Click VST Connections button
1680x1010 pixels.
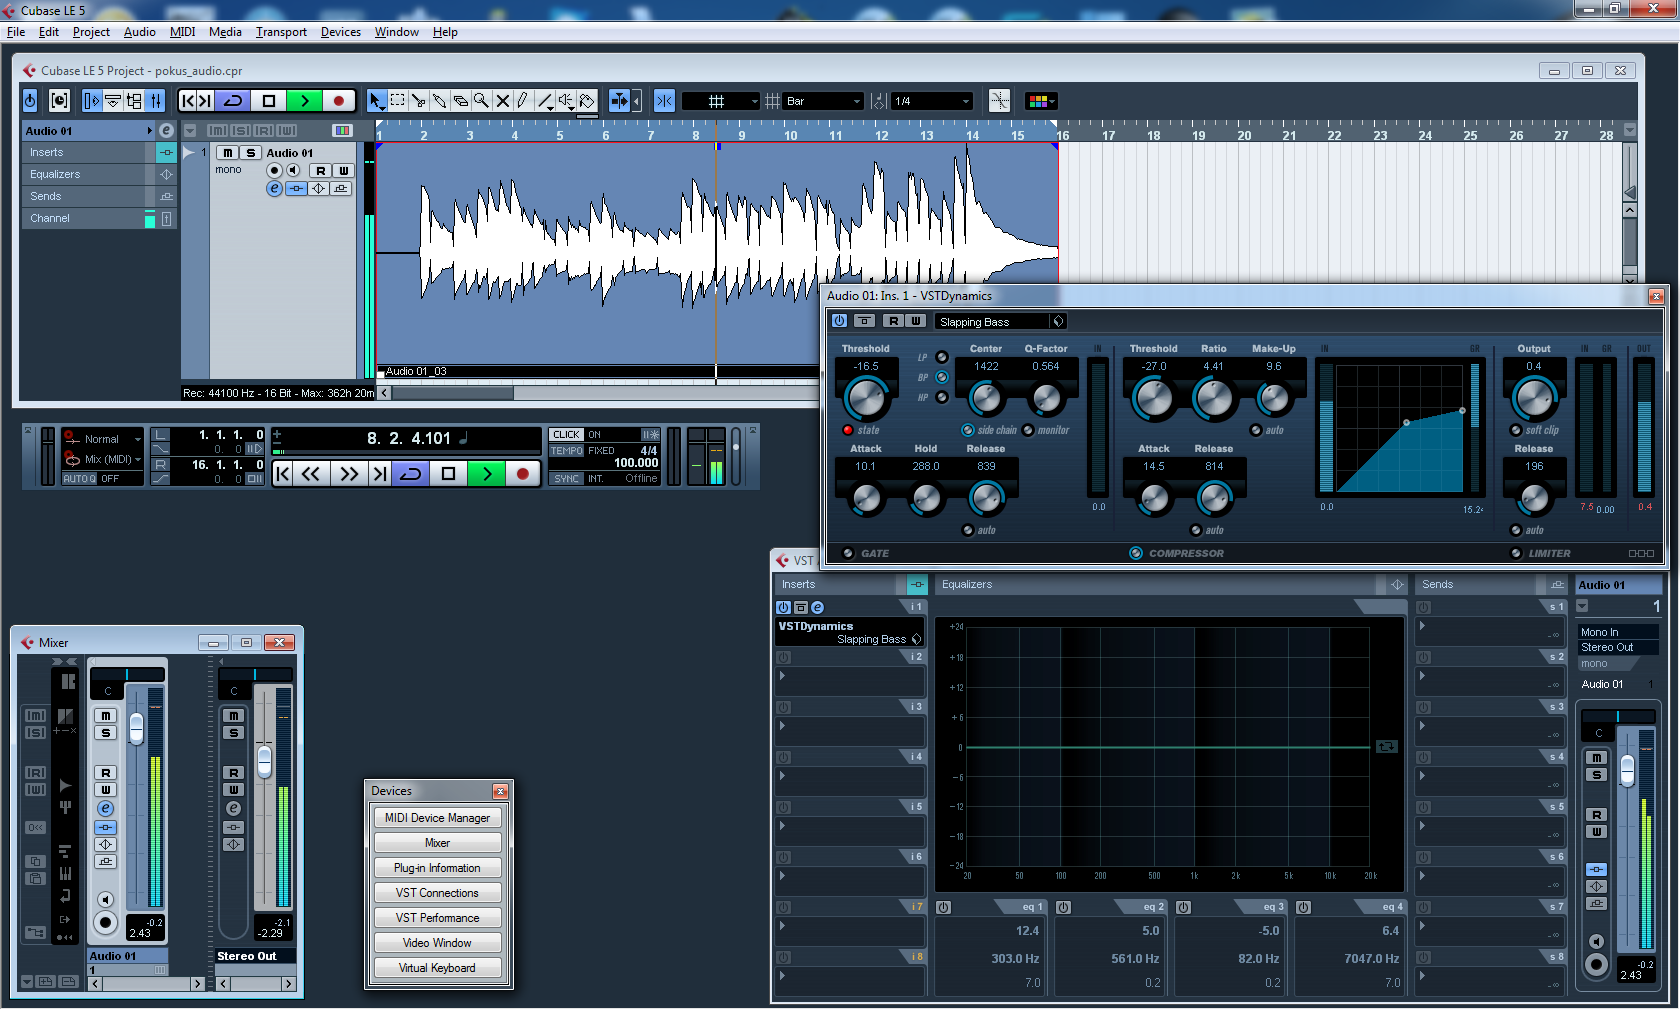[x=437, y=893]
